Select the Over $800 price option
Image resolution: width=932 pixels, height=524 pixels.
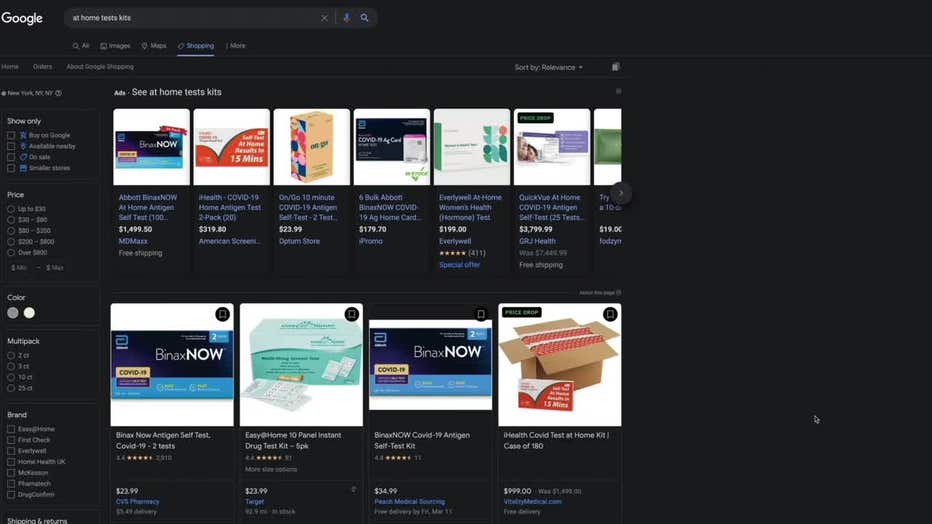pyautogui.click(x=11, y=252)
